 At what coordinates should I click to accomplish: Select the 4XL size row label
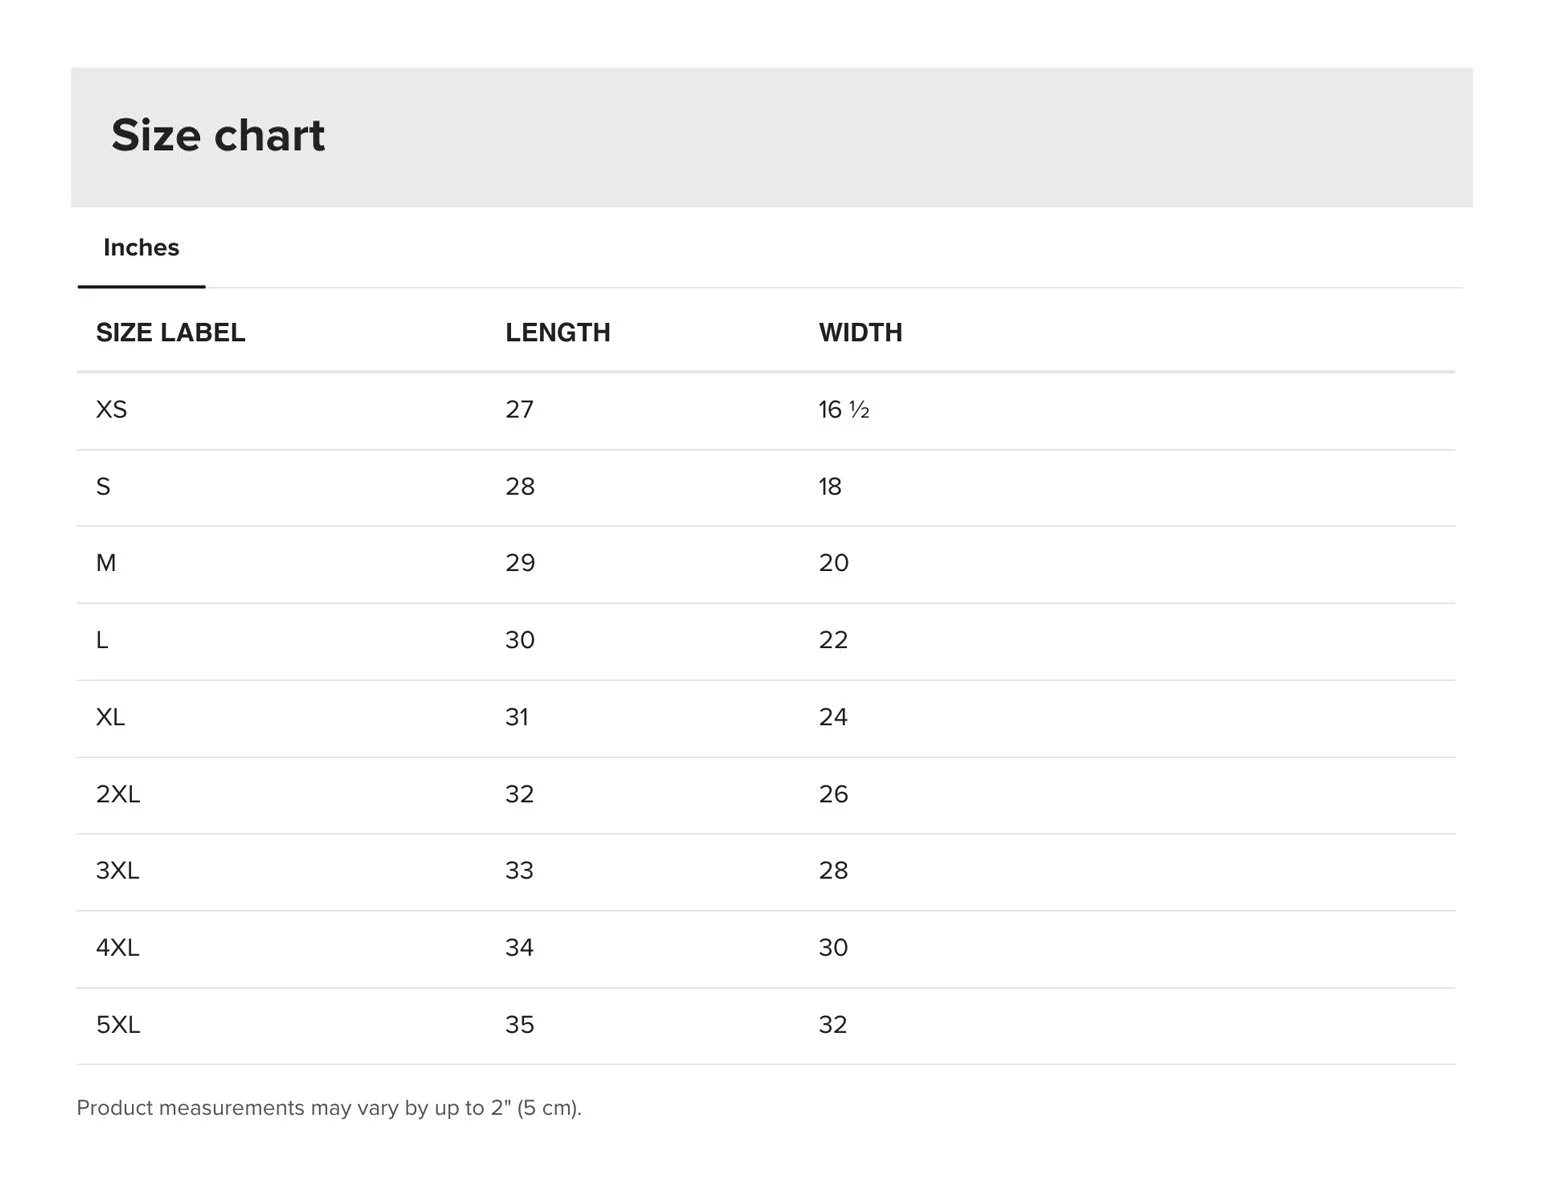118,948
